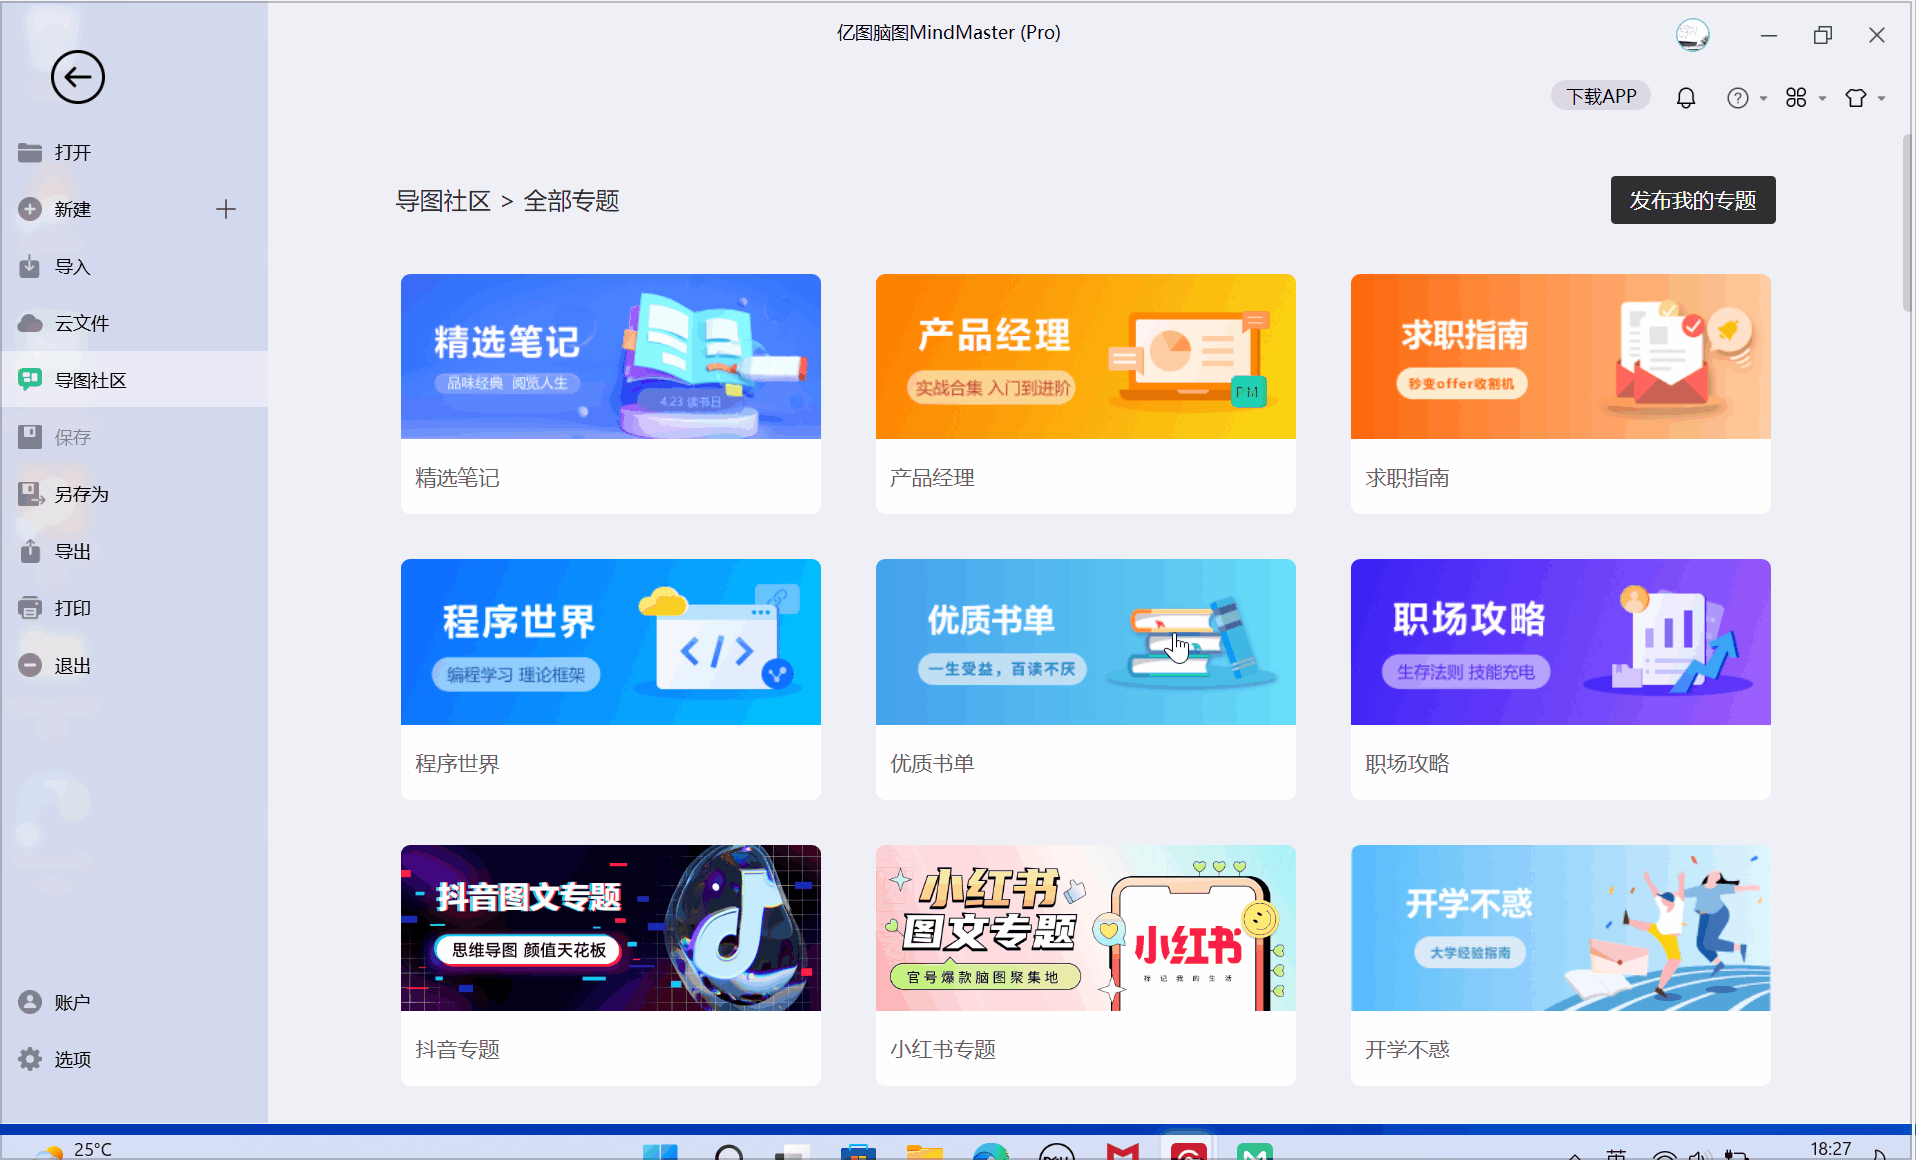Click the 小红书专题 card title text
This screenshot has width=1916, height=1160.
[943, 1050]
